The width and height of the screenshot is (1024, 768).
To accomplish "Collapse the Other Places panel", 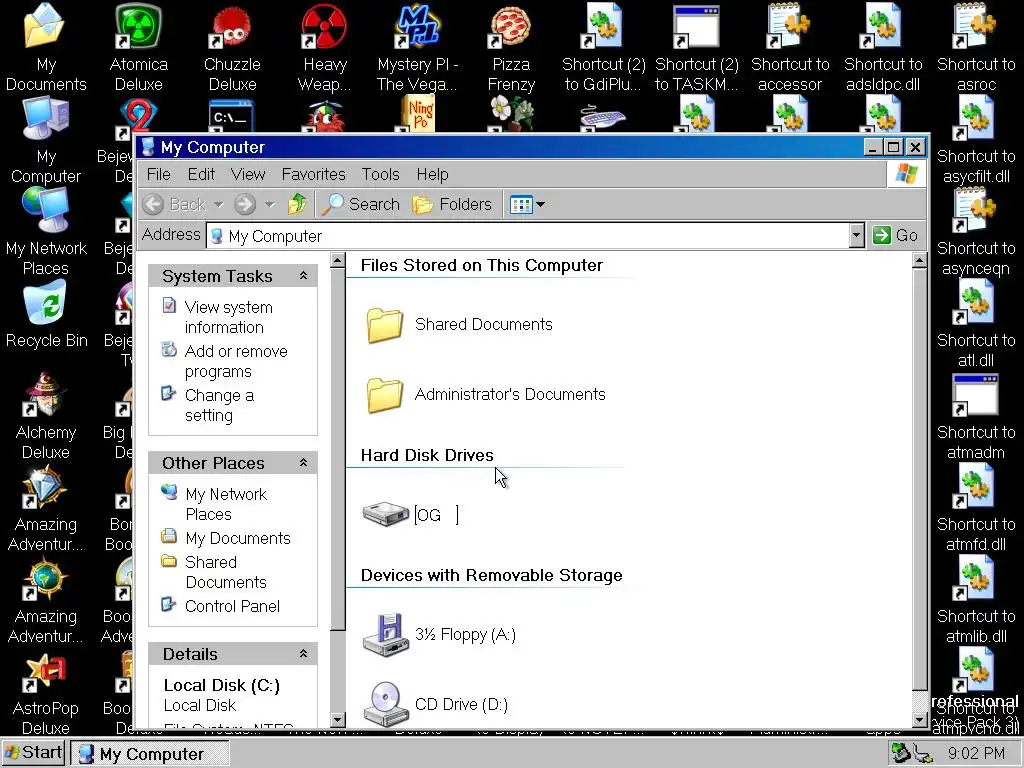I will [x=303, y=462].
